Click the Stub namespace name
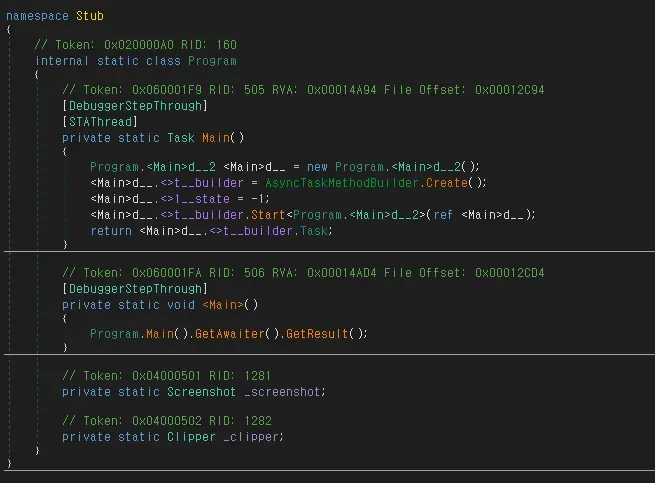The height and width of the screenshot is (483, 655). pos(87,16)
